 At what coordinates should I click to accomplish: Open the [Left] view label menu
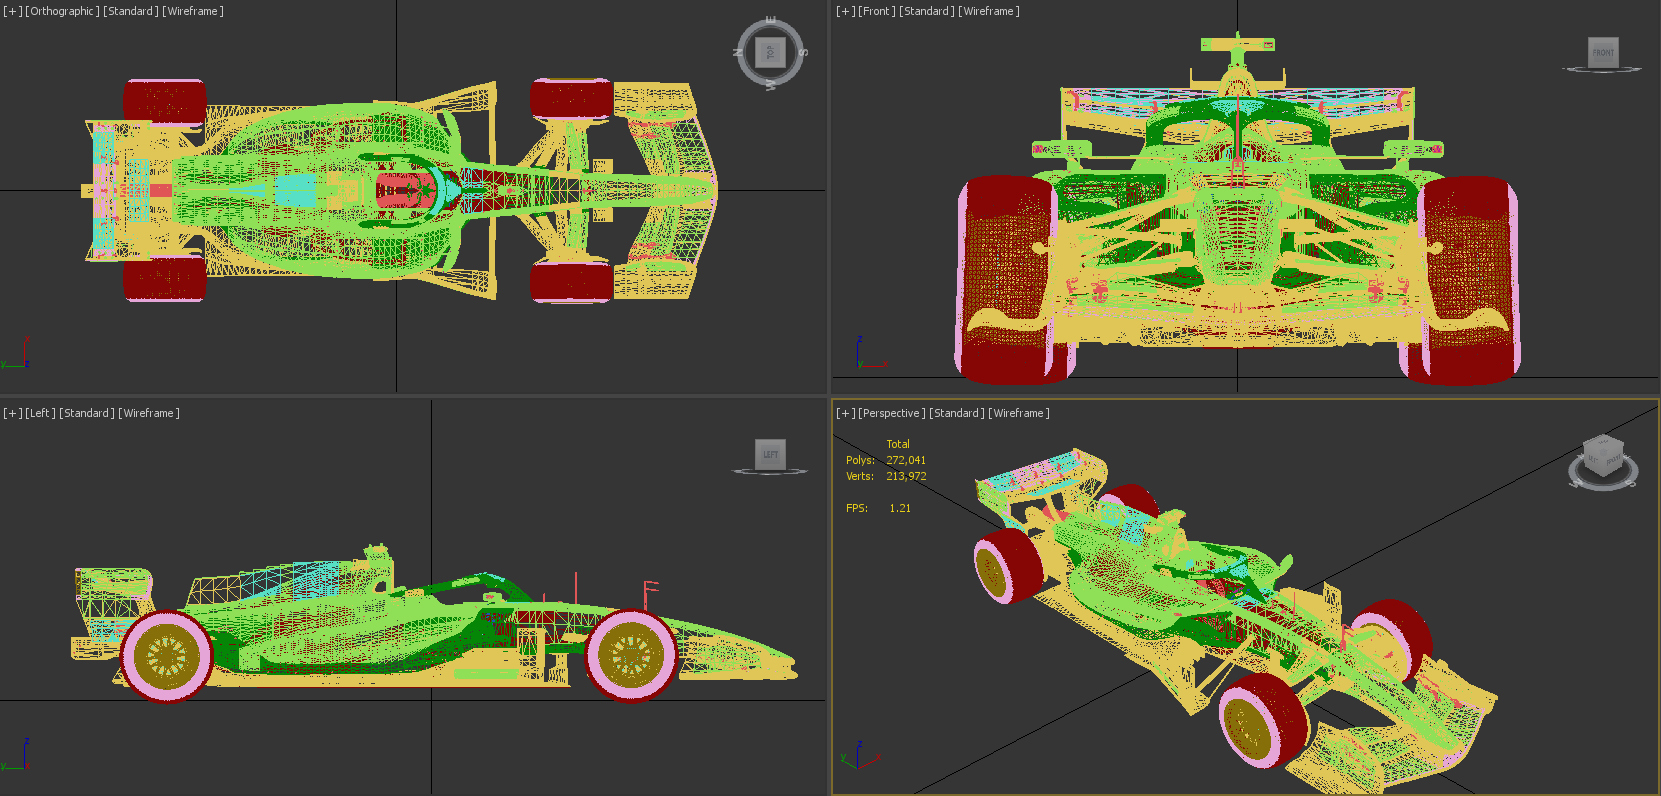coord(40,413)
